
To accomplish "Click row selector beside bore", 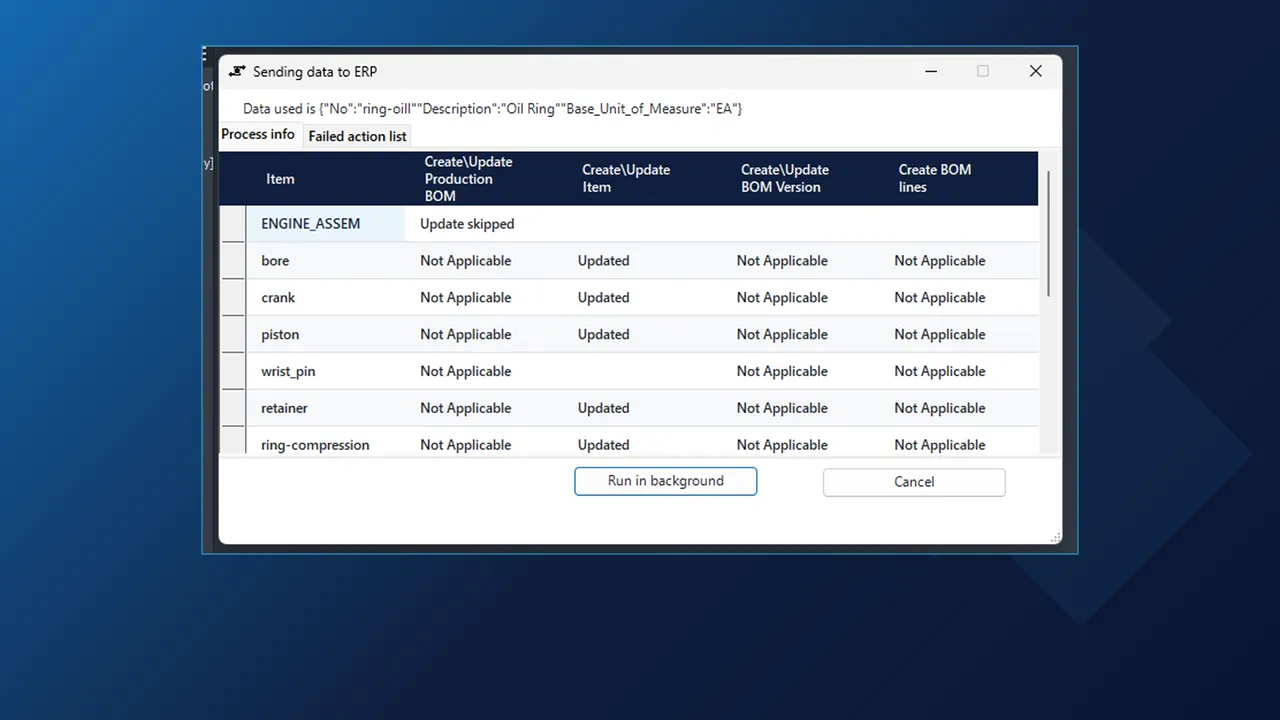I will click(232, 261).
